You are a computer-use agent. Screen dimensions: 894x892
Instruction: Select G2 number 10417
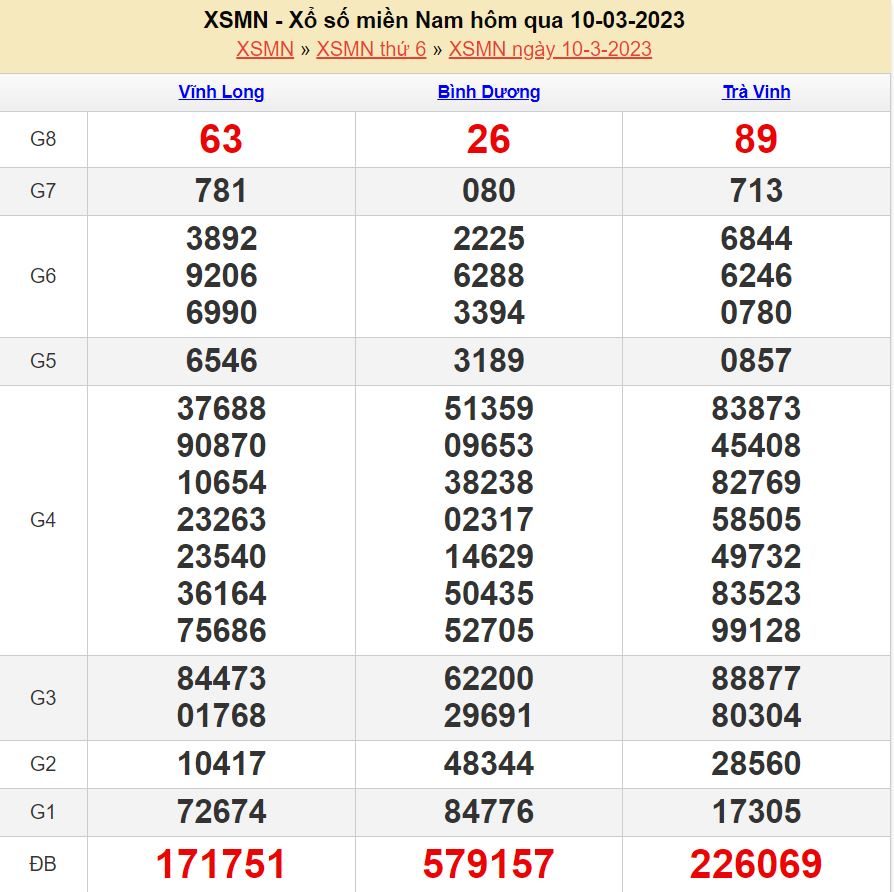coord(221,764)
